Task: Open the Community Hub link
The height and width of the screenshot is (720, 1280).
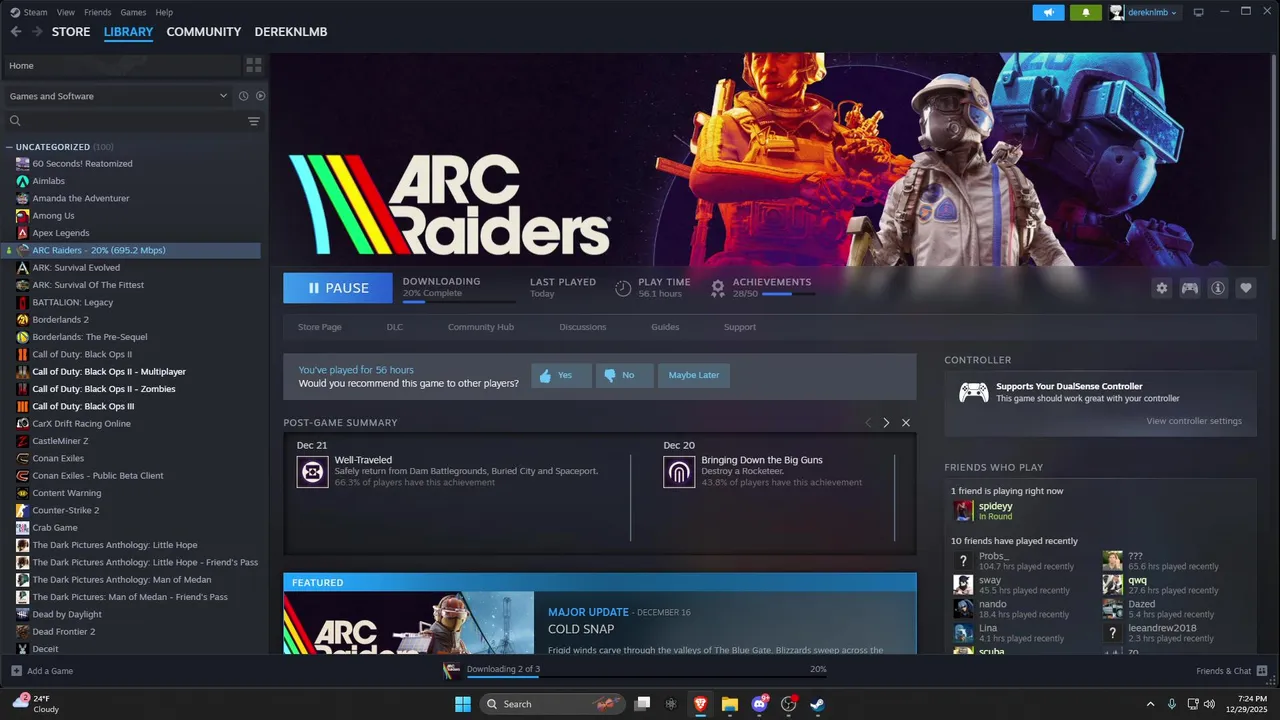Action: (481, 327)
